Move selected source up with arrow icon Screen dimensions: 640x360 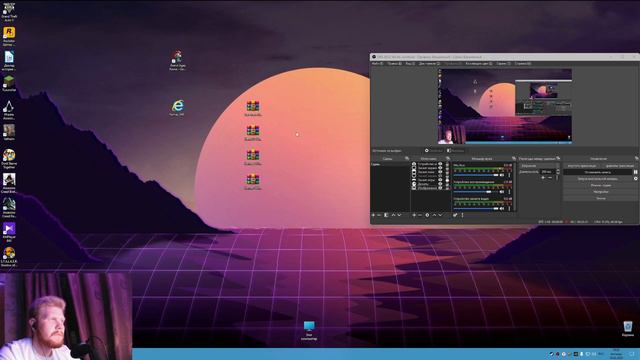(434, 215)
